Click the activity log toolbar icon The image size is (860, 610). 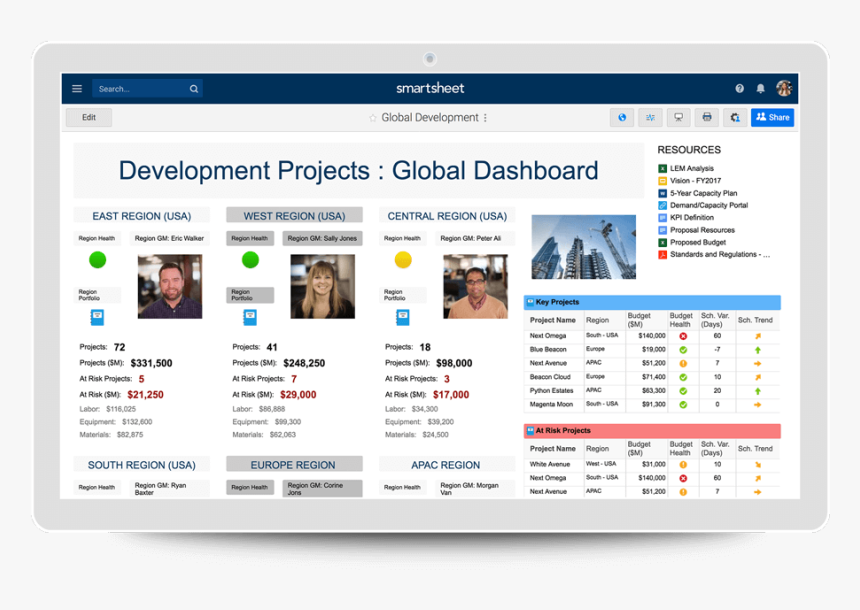[x=650, y=117]
